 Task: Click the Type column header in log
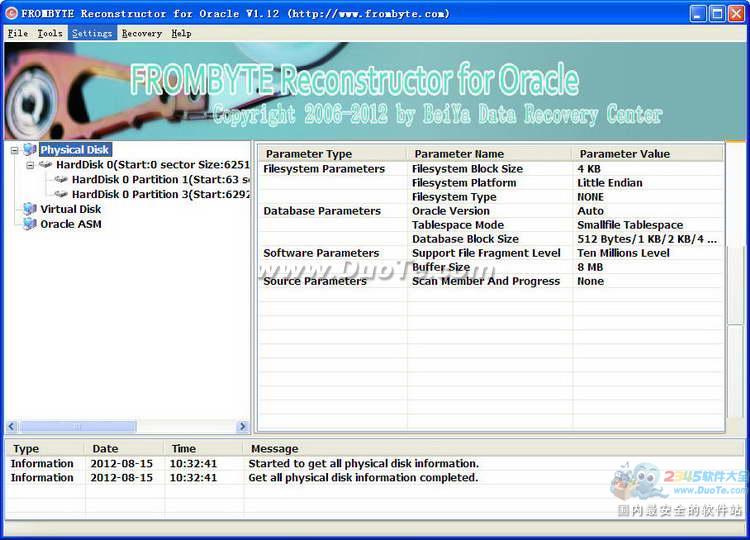pos(45,449)
